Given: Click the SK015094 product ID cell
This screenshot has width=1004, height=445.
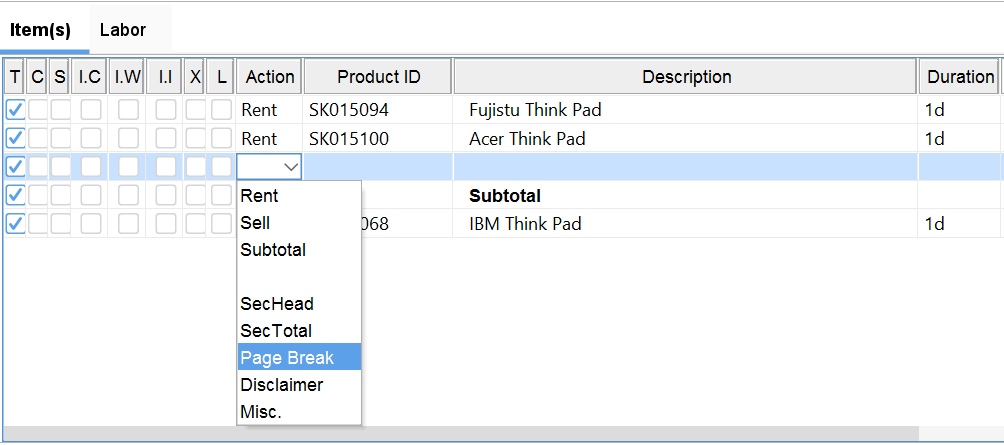Looking at the screenshot, I should (x=348, y=110).
